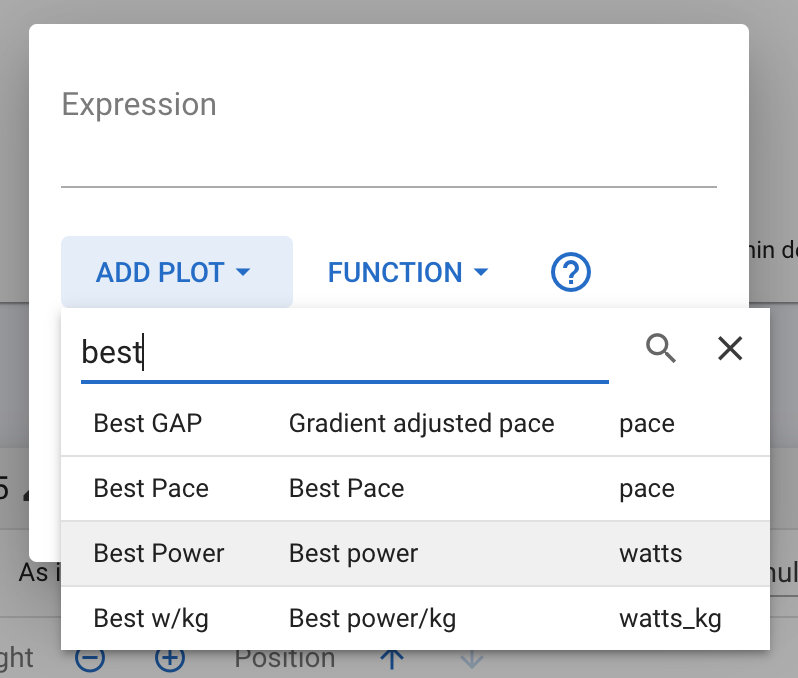Click the minus circle icon
Screen dimensions: 798x678
(91, 660)
